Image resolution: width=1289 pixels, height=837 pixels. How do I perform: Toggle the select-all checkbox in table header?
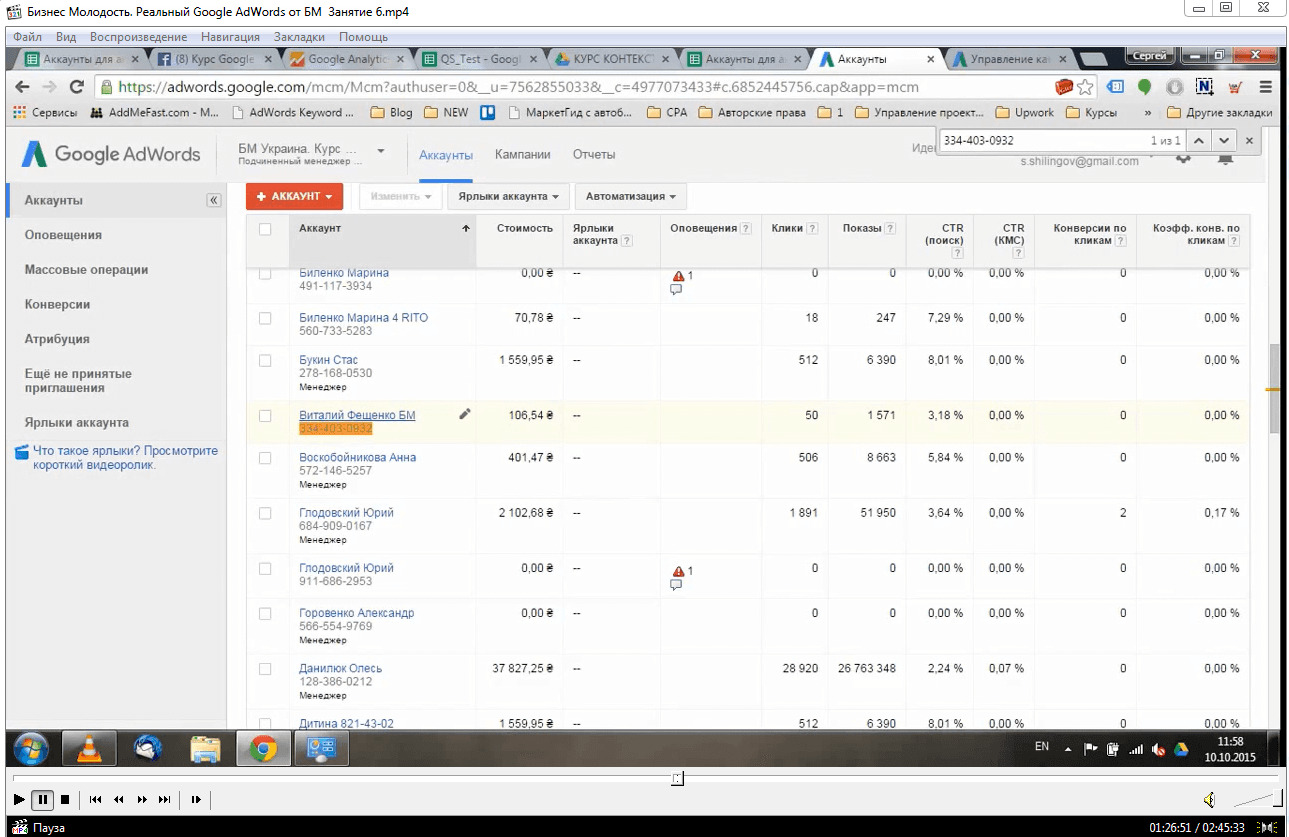click(265, 229)
